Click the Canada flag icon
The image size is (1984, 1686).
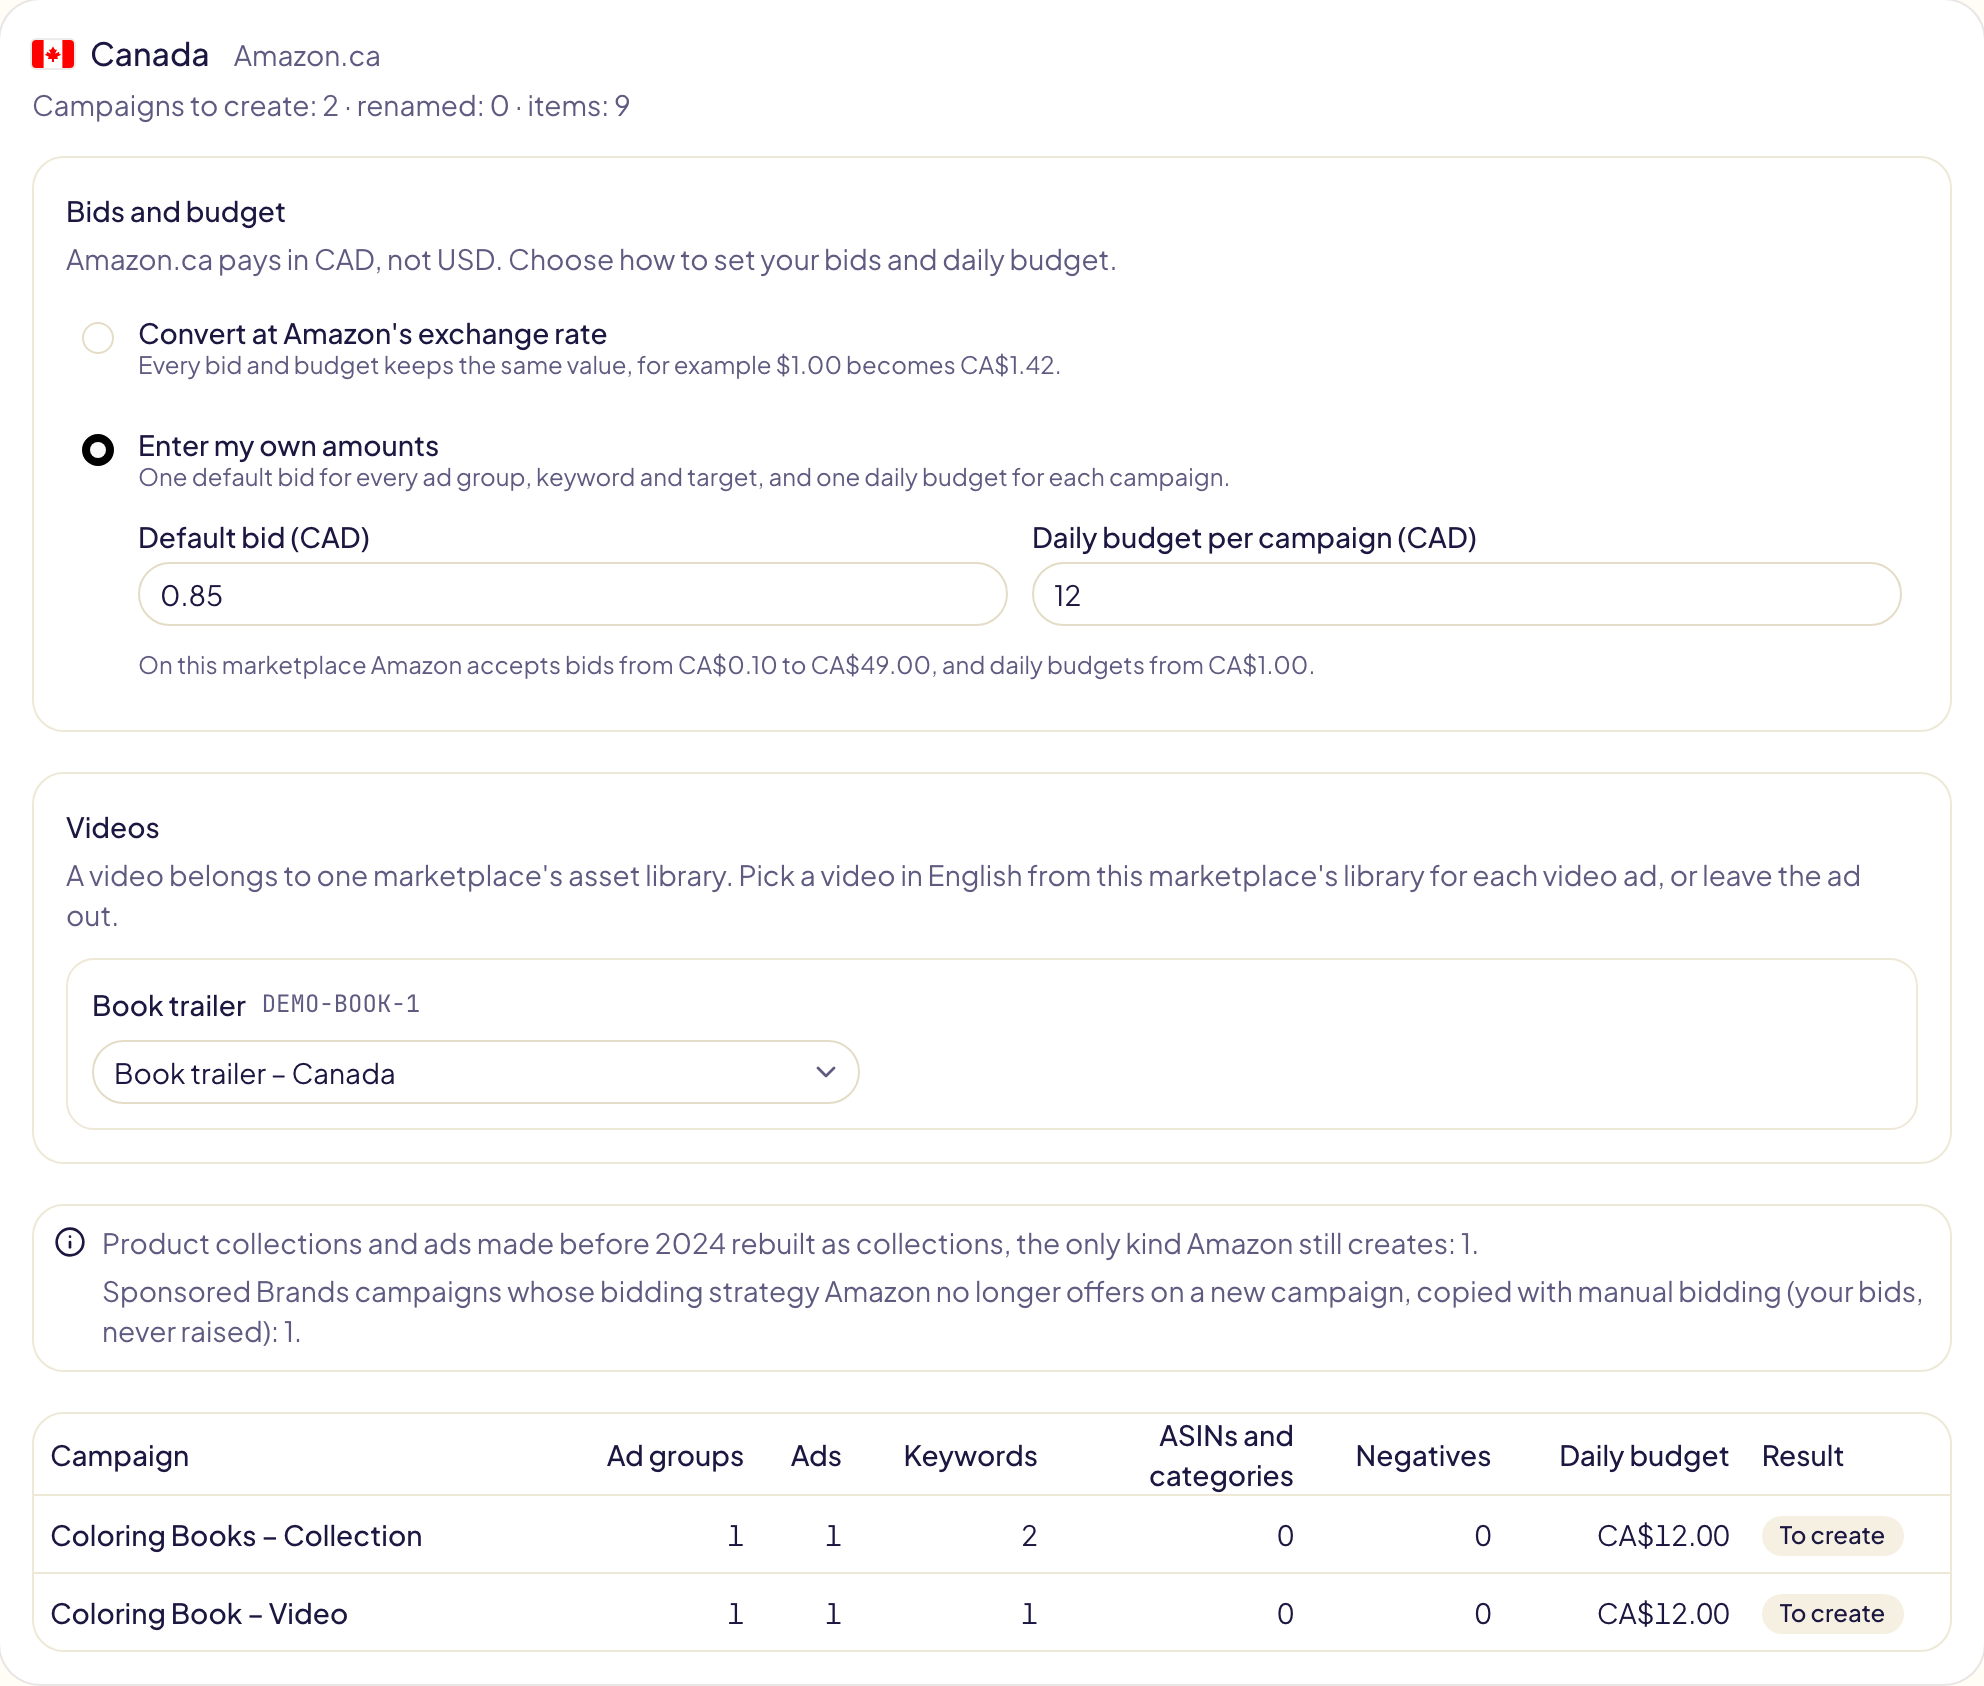(53, 54)
